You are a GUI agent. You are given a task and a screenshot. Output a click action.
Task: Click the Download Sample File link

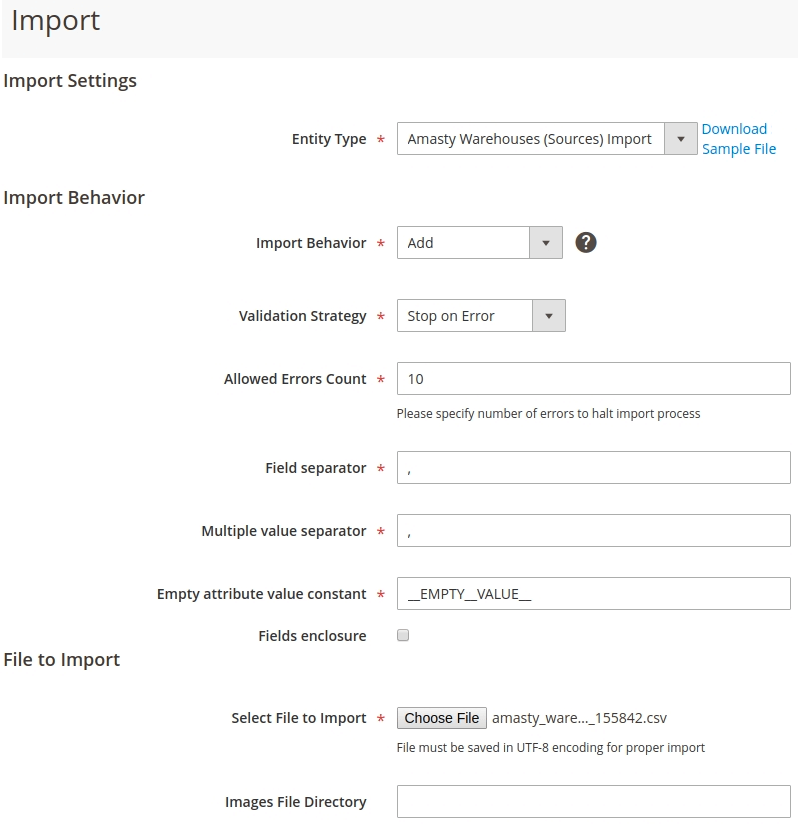pos(738,139)
